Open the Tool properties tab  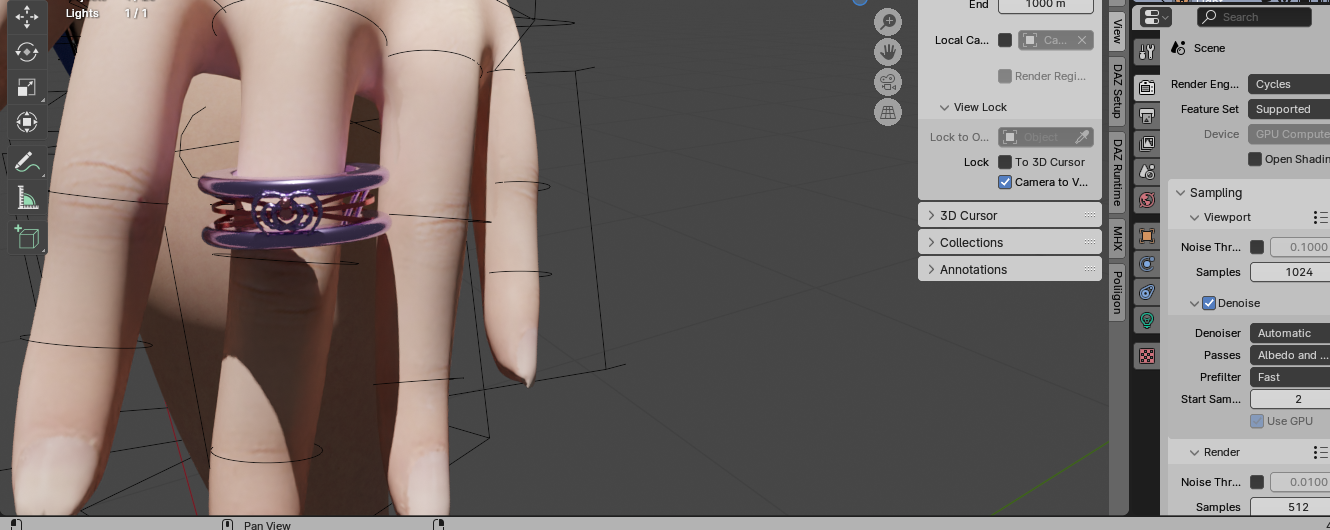click(x=1147, y=51)
